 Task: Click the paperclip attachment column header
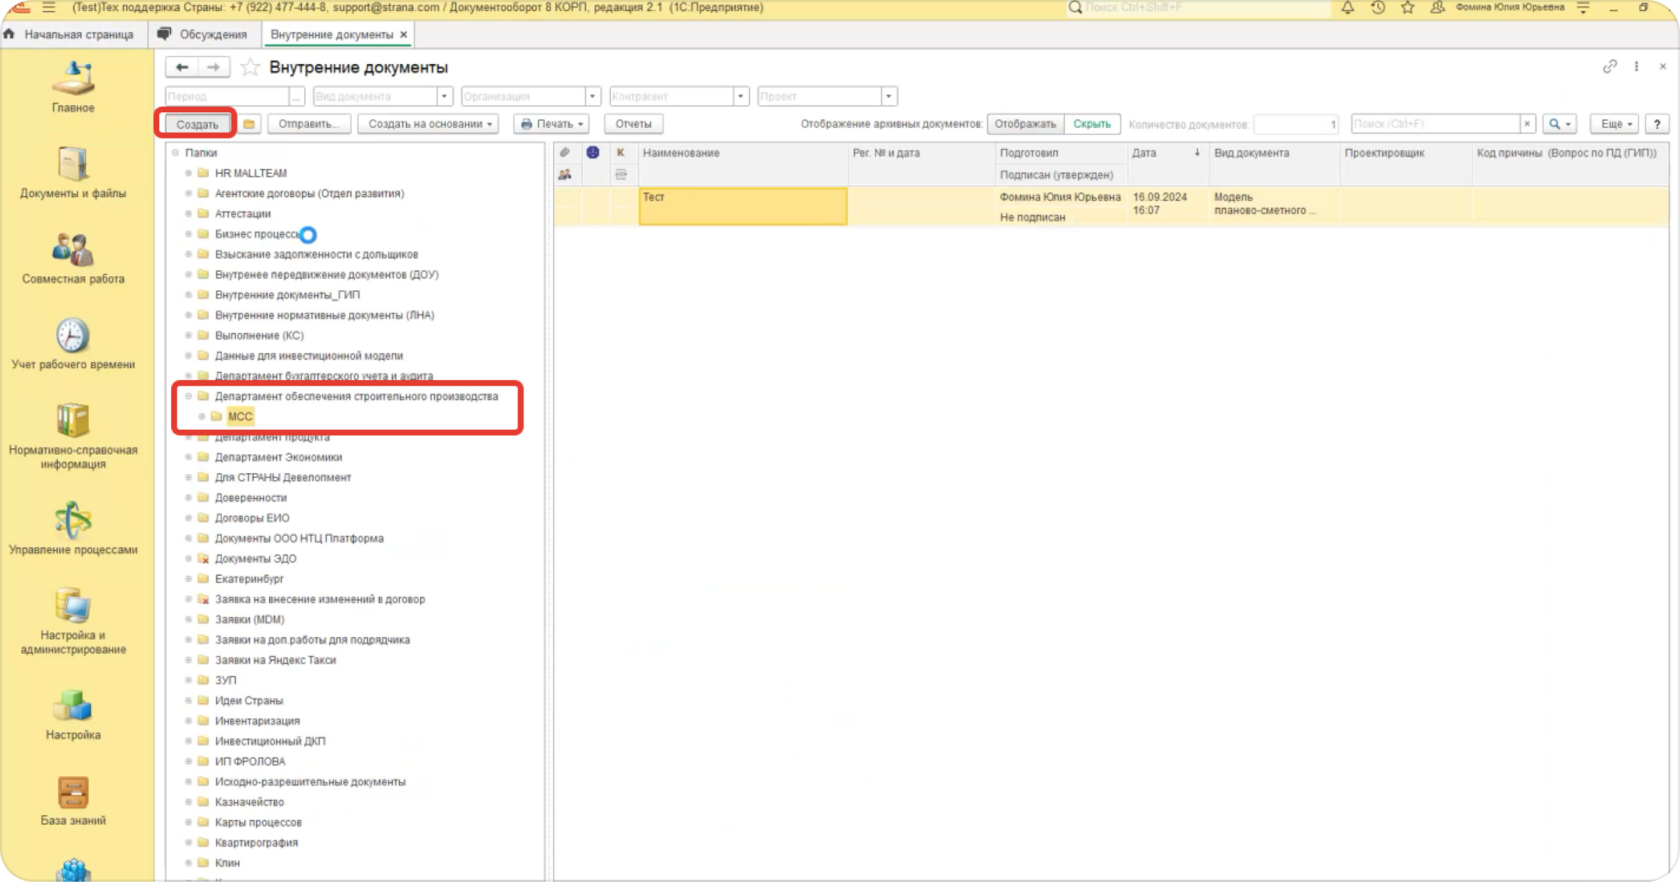coord(564,153)
